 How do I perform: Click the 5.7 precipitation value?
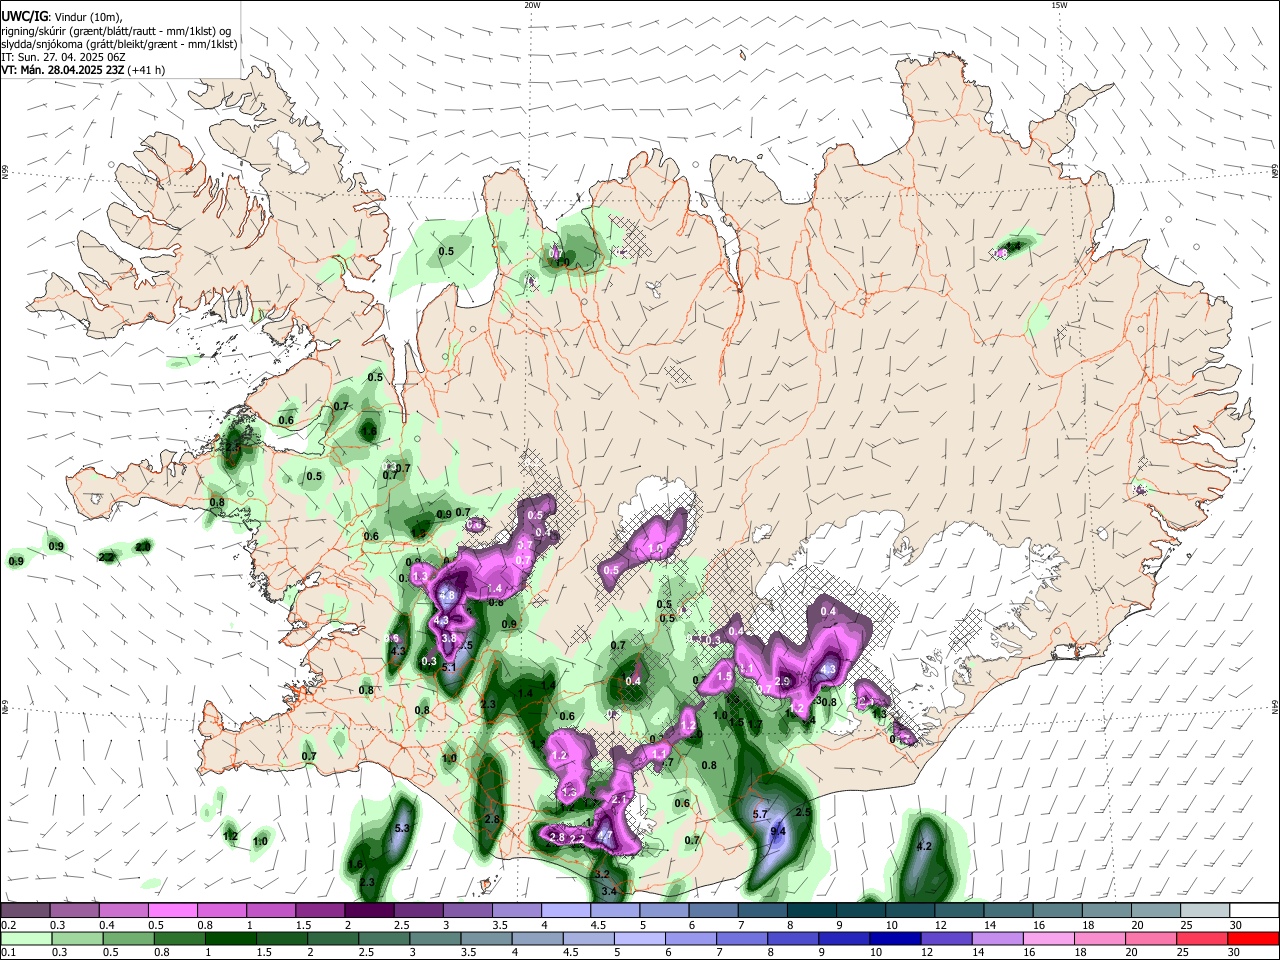pos(759,815)
